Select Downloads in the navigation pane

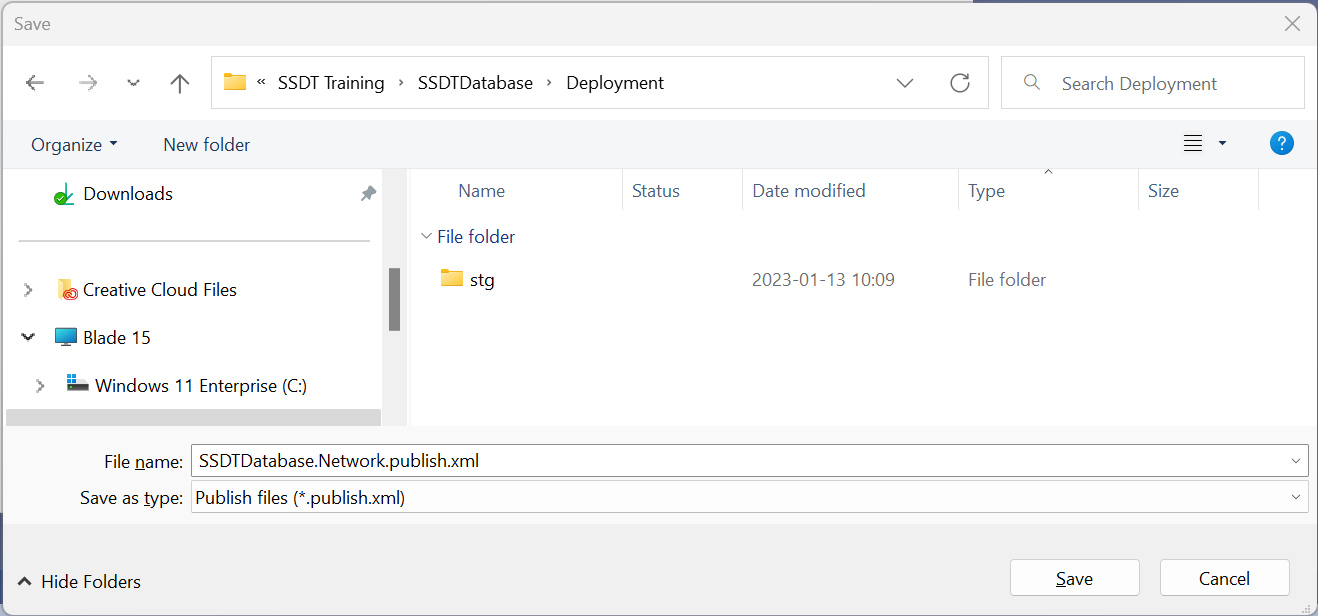point(127,194)
